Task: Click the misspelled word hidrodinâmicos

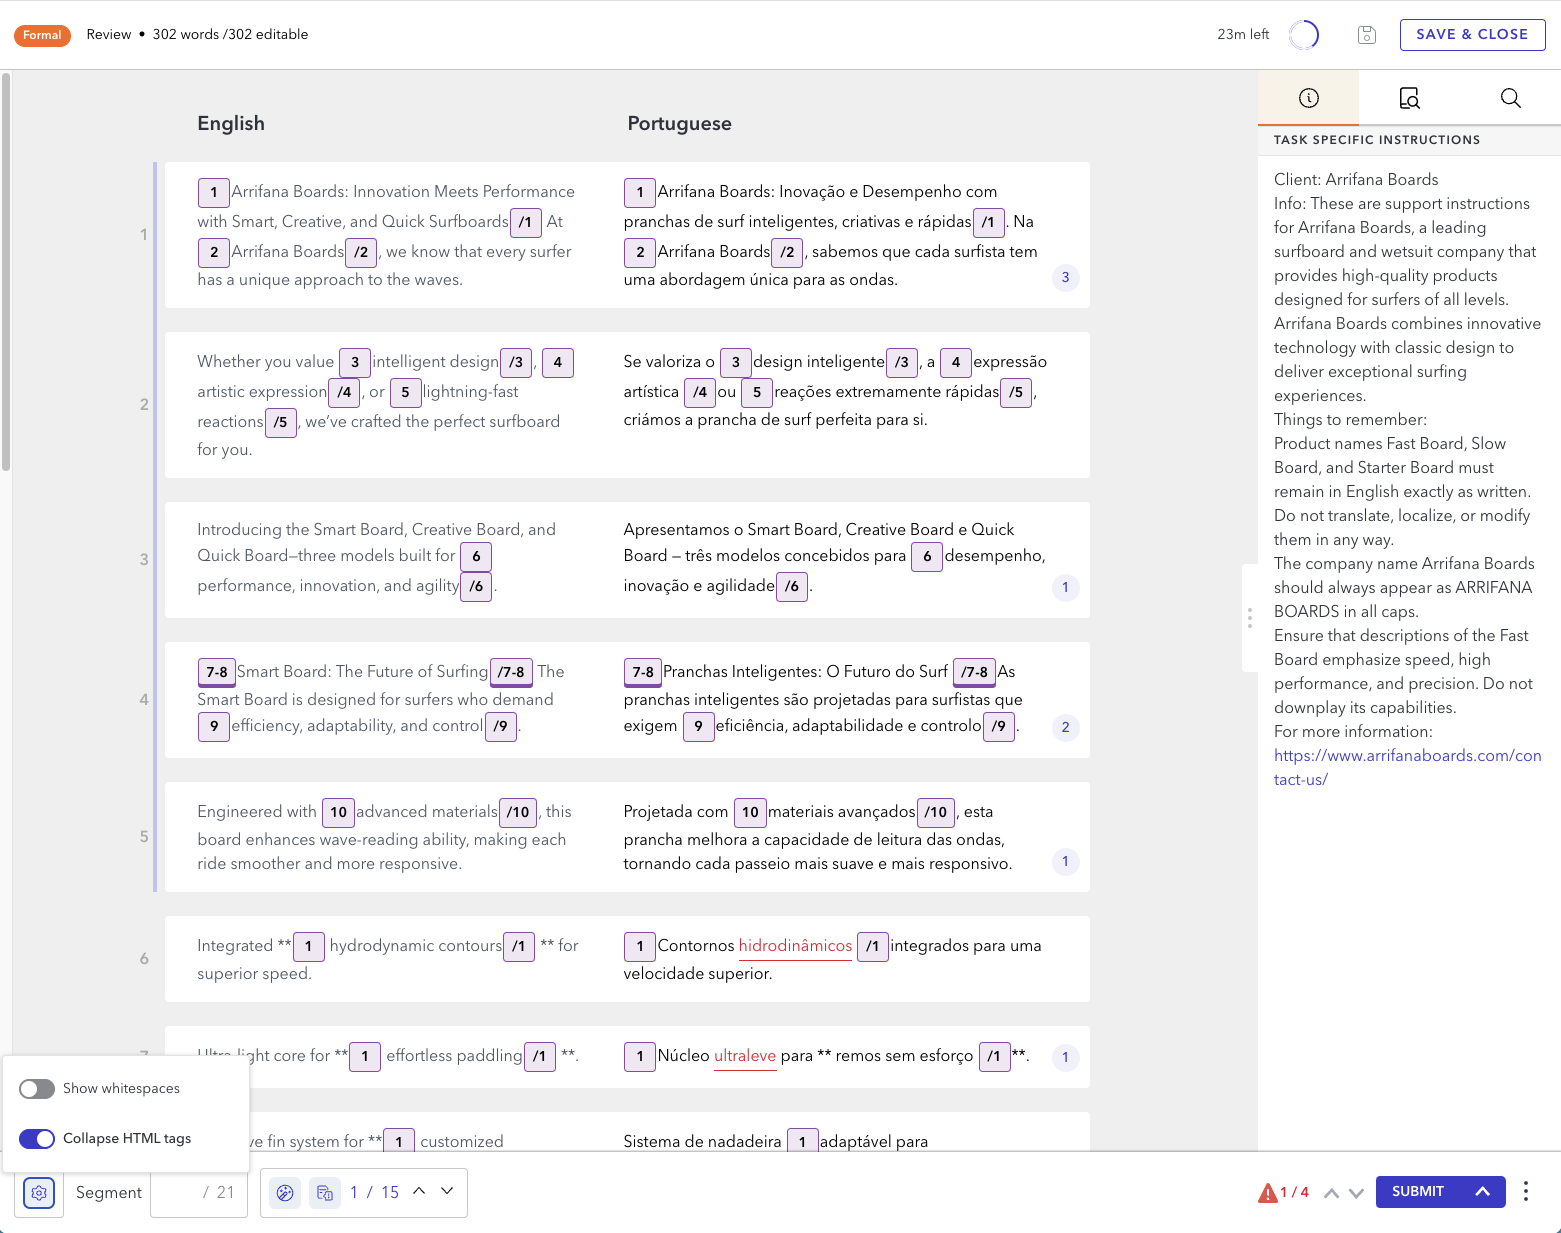Action: click(x=795, y=946)
